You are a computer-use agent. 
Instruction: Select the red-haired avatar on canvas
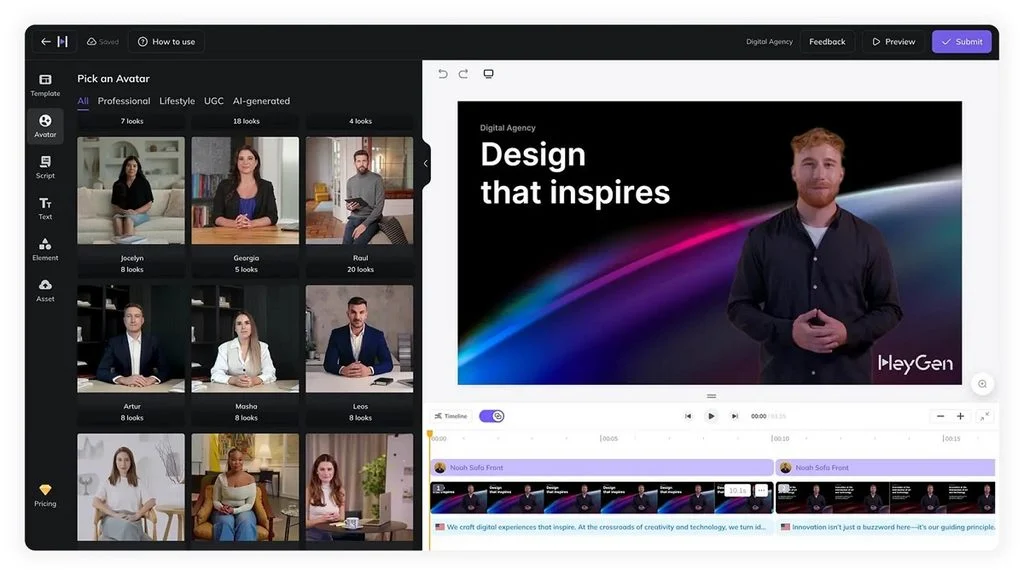[815, 255]
